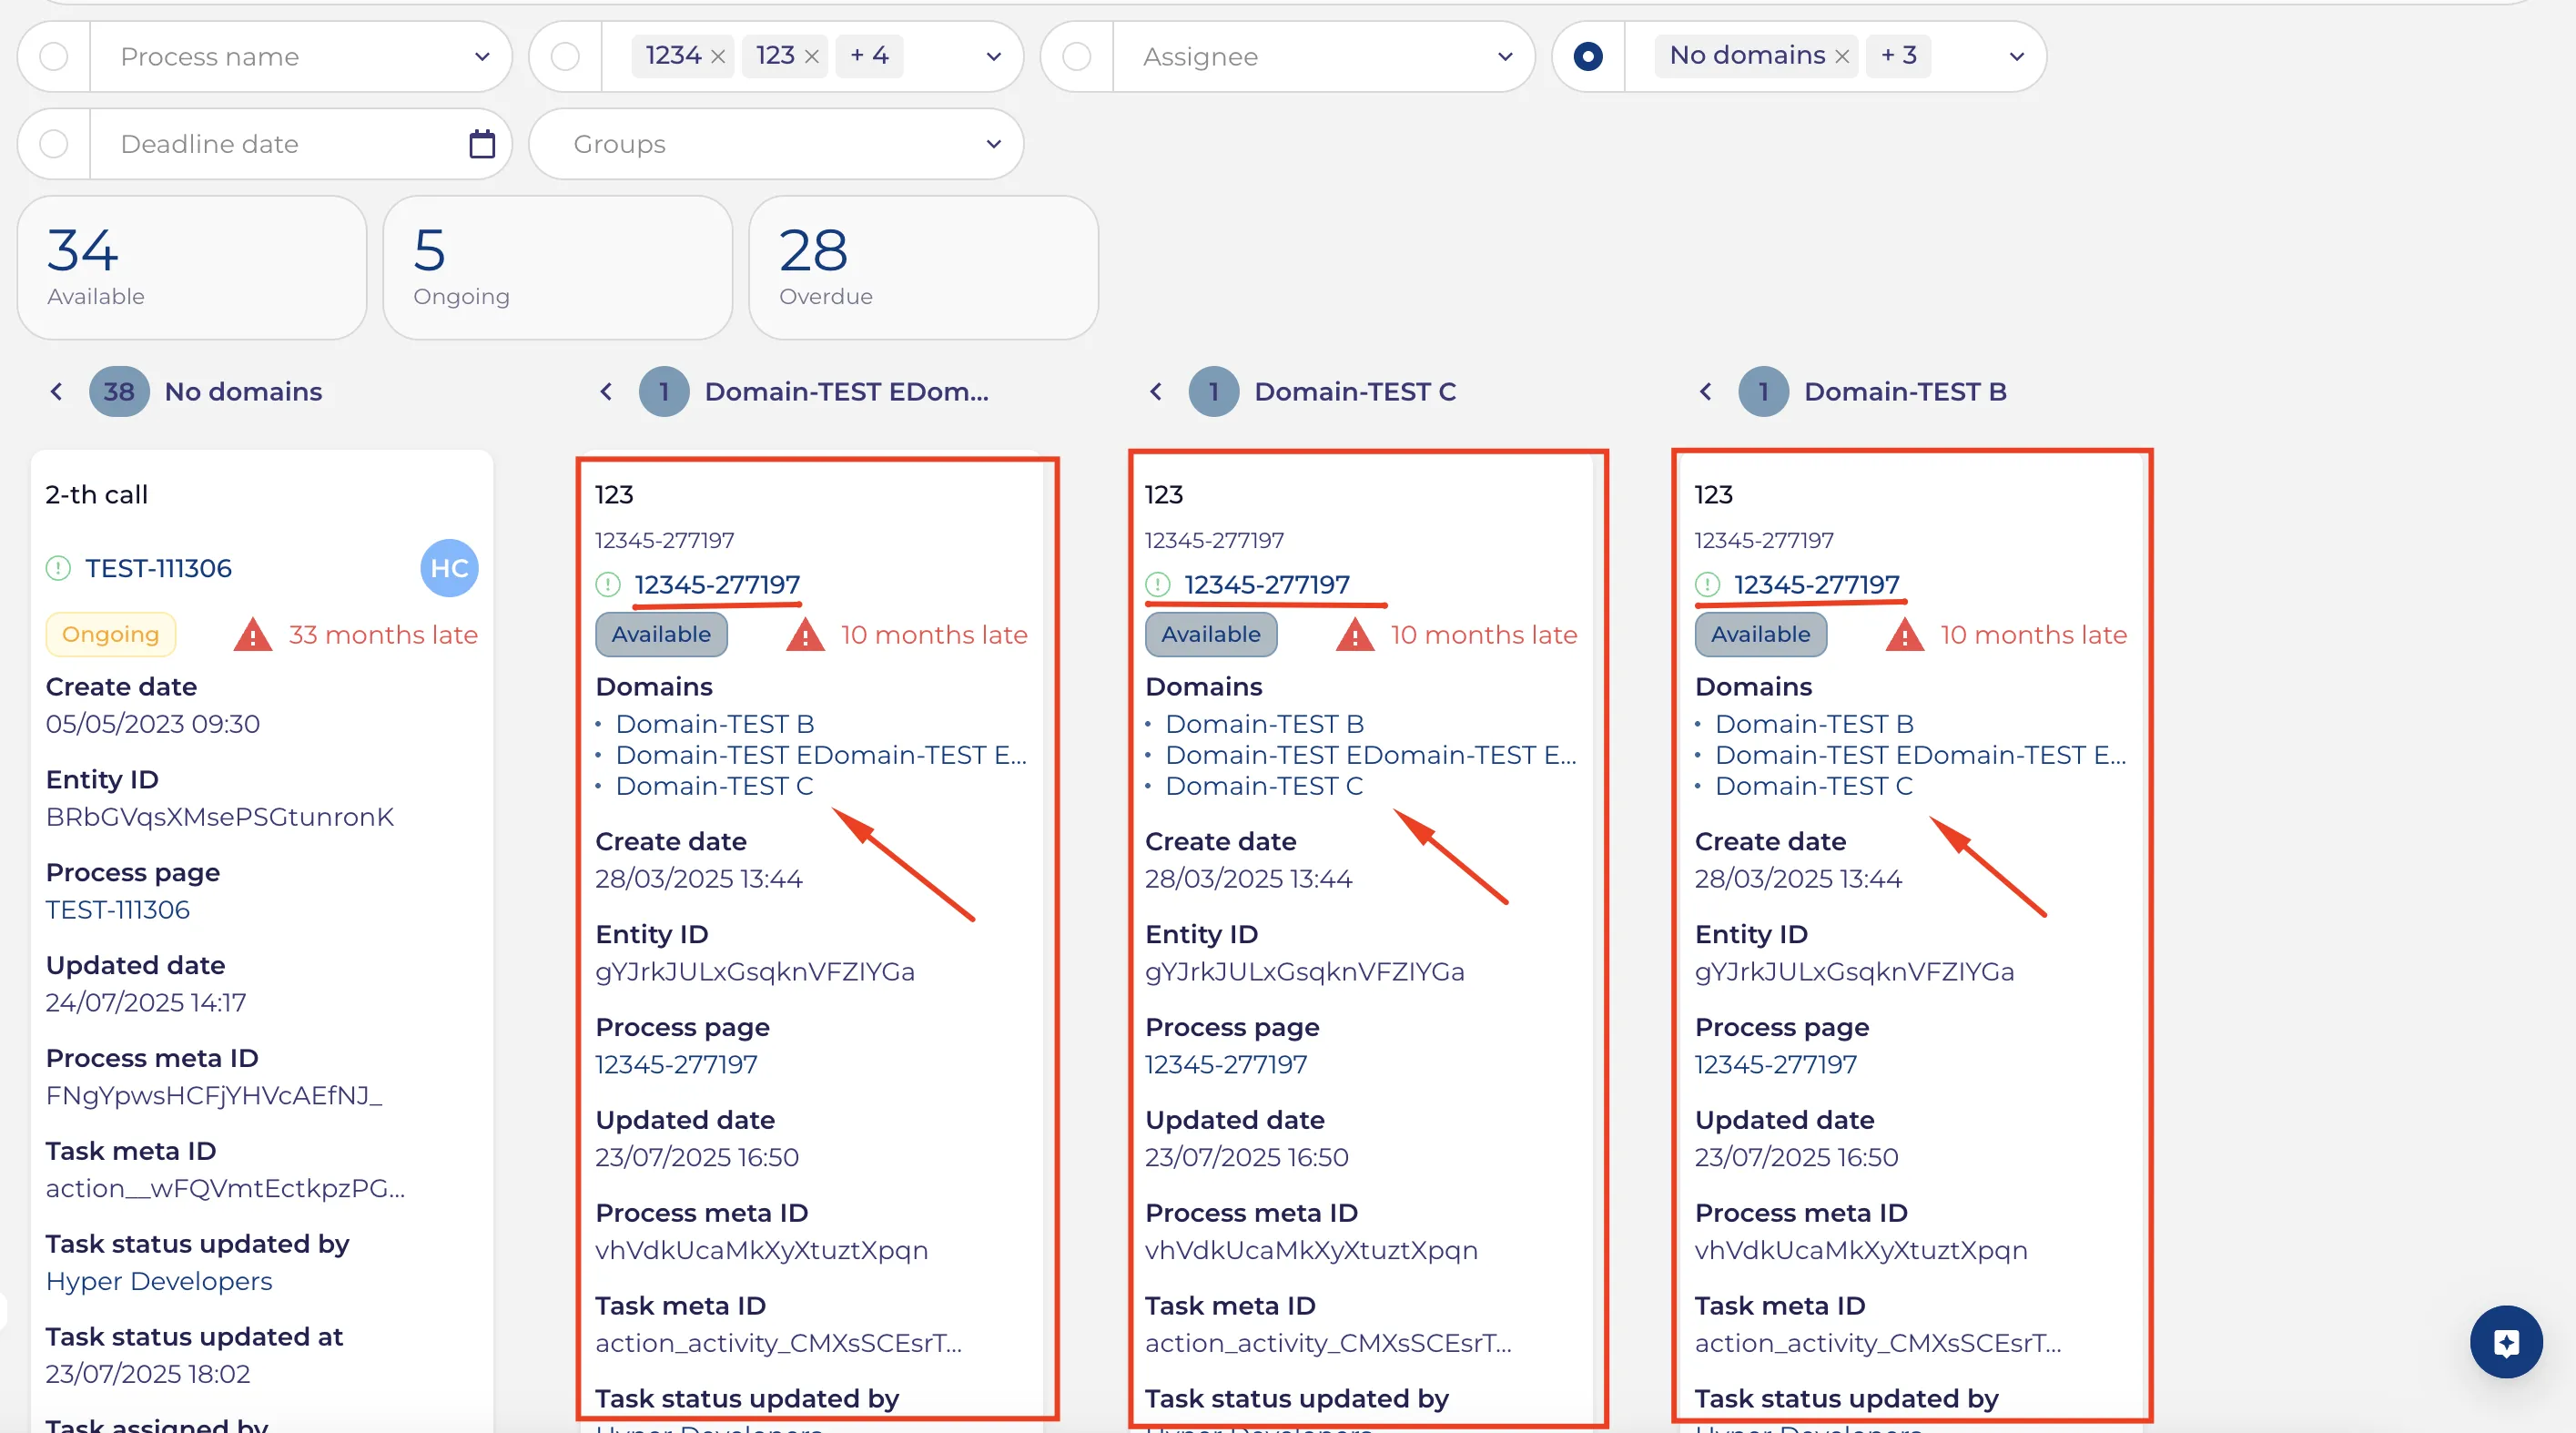Collapse the Domain-TEST C column
2576x1433 pixels.
[x=1156, y=391]
